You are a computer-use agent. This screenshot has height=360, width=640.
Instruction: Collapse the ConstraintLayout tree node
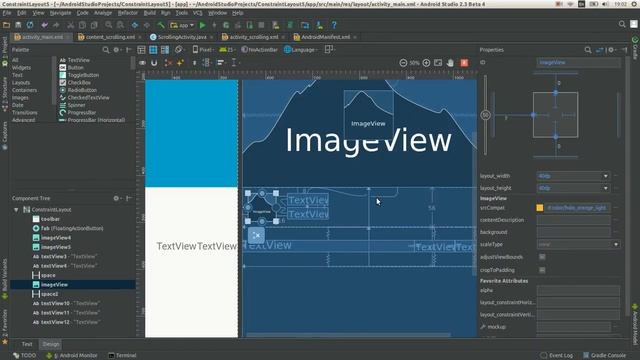16,210
